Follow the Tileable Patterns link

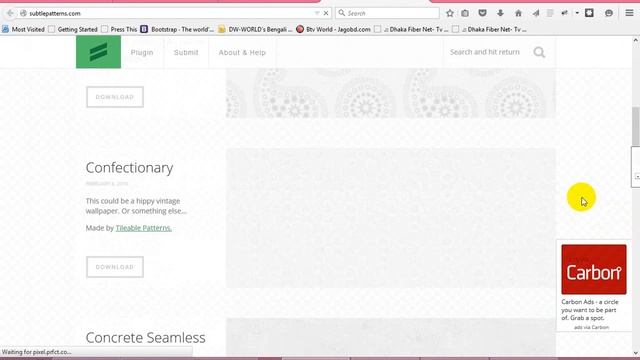tap(144, 228)
